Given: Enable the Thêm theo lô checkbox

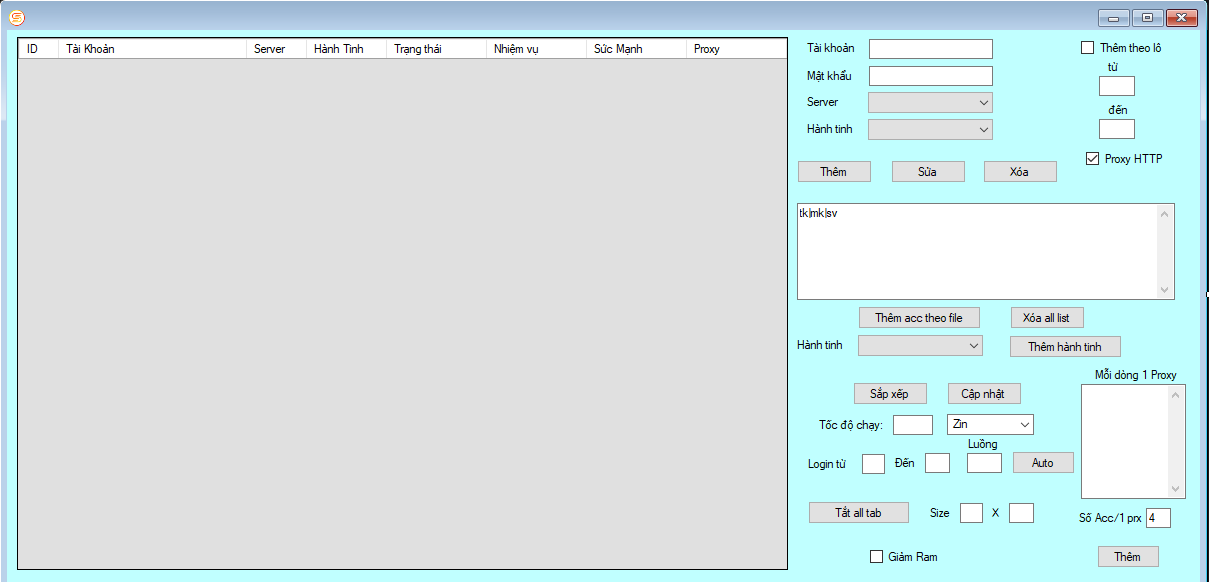Looking at the screenshot, I should point(1088,47).
